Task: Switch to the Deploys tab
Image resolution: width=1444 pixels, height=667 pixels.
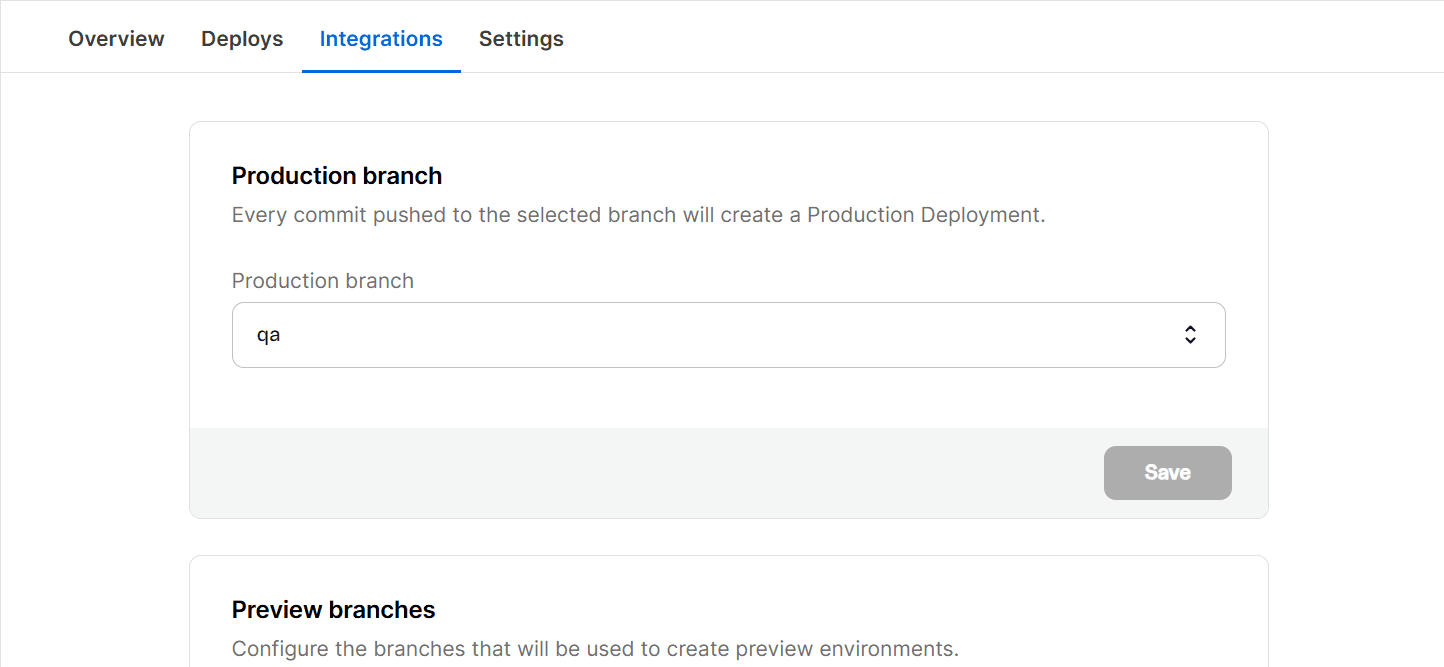Action: pyautogui.click(x=242, y=39)
